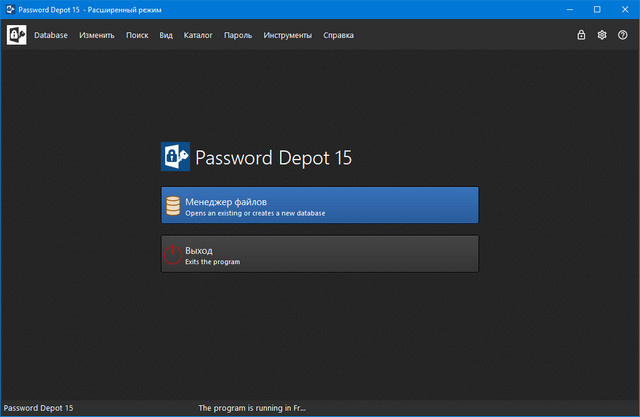Open the Database menu

tap(51, 35)
